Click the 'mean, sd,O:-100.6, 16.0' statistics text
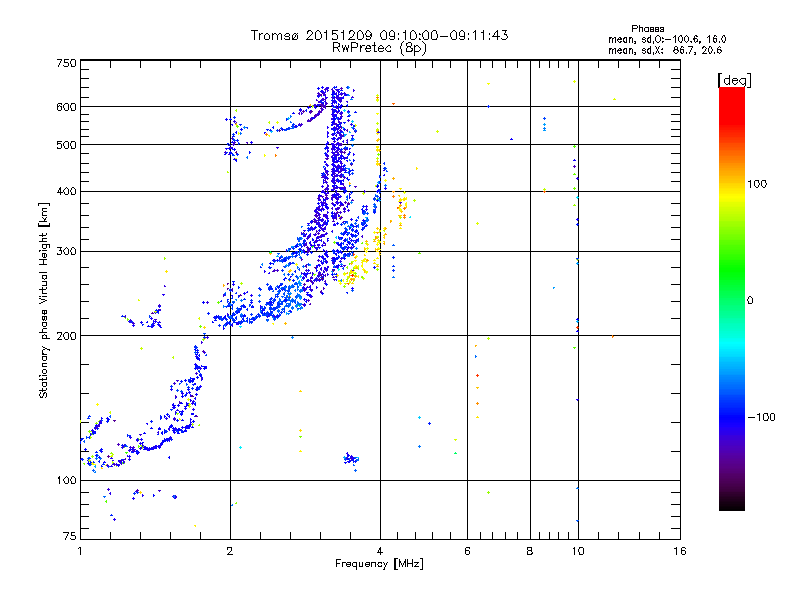800x600 pixels. tap(667, 39)
